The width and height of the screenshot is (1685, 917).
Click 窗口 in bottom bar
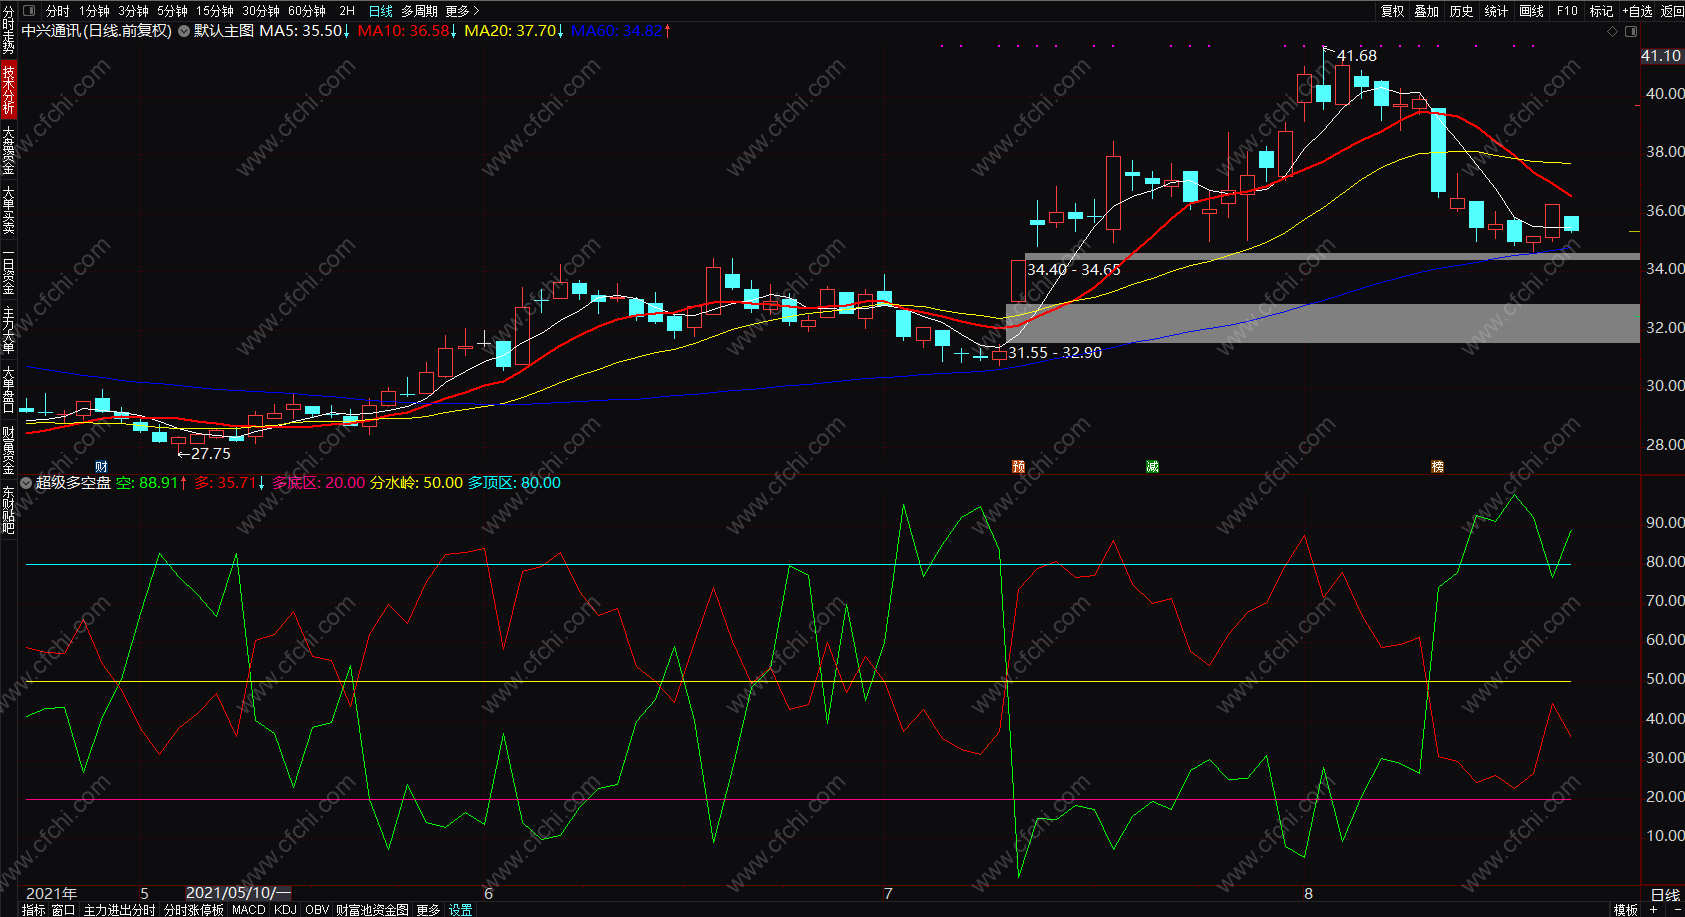click(x=64, y=910)
